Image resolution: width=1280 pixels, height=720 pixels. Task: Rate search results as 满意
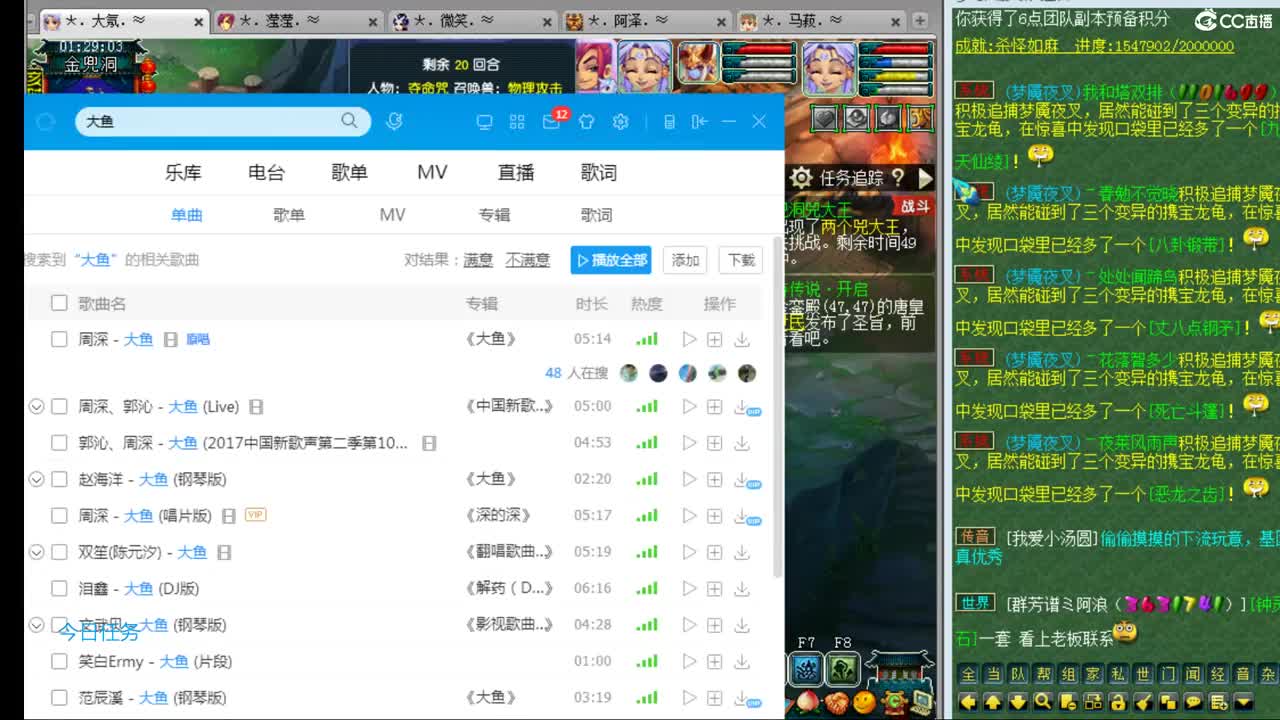pyautogui.click(x=478, y=260)
